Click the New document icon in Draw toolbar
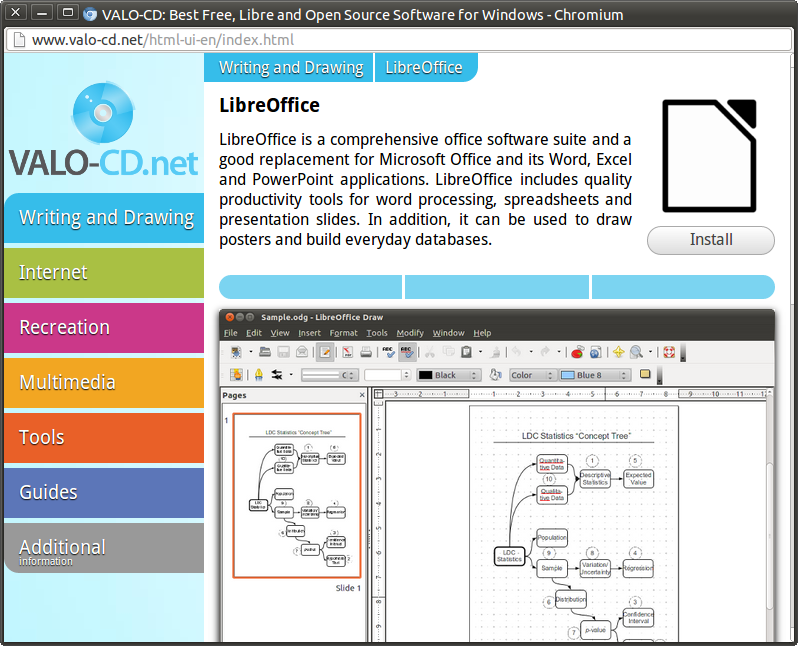Screen dimensions: 798x646 (236, 352)
